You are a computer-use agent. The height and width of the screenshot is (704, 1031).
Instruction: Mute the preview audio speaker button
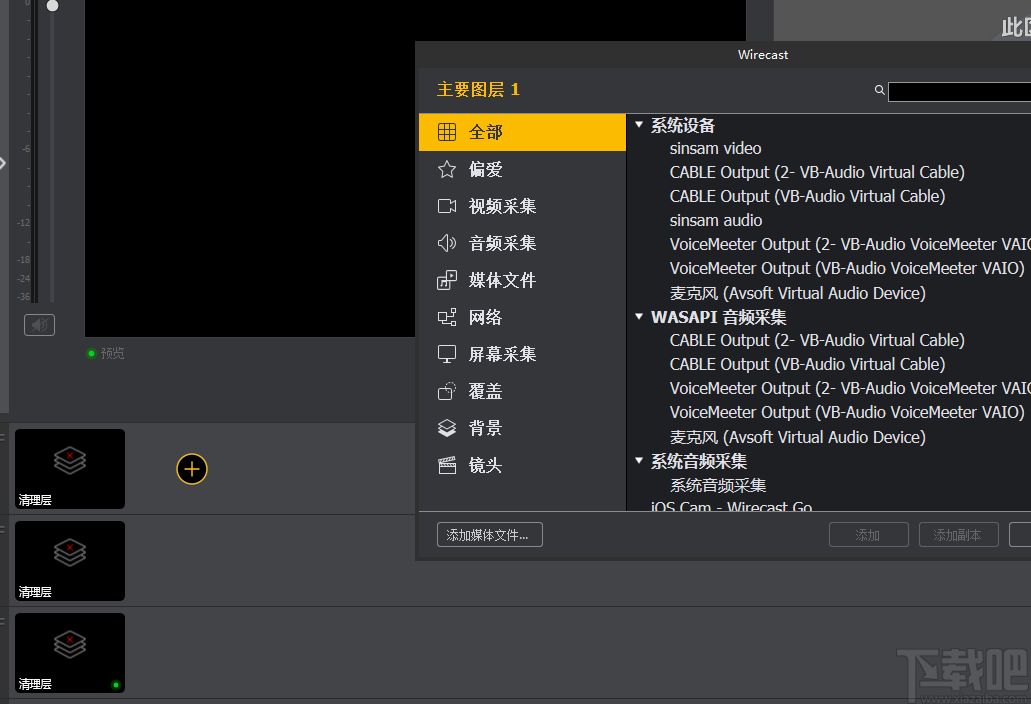(x=39, y=325)
